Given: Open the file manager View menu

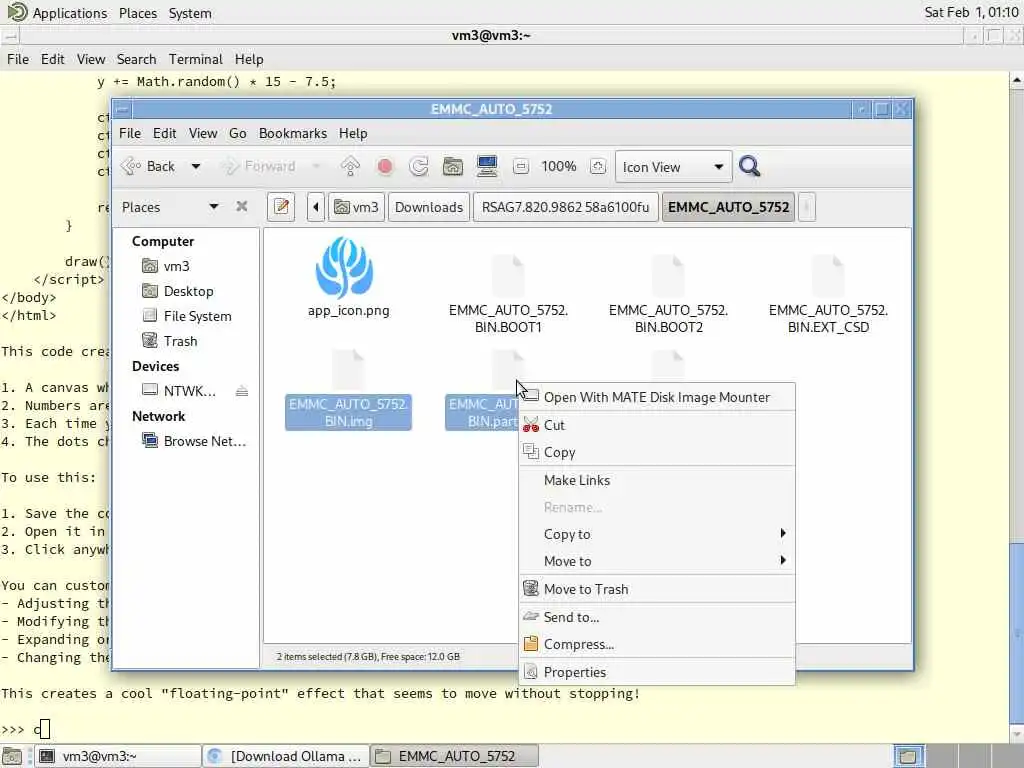Looking at the screenshot, I should coord(203,133).
